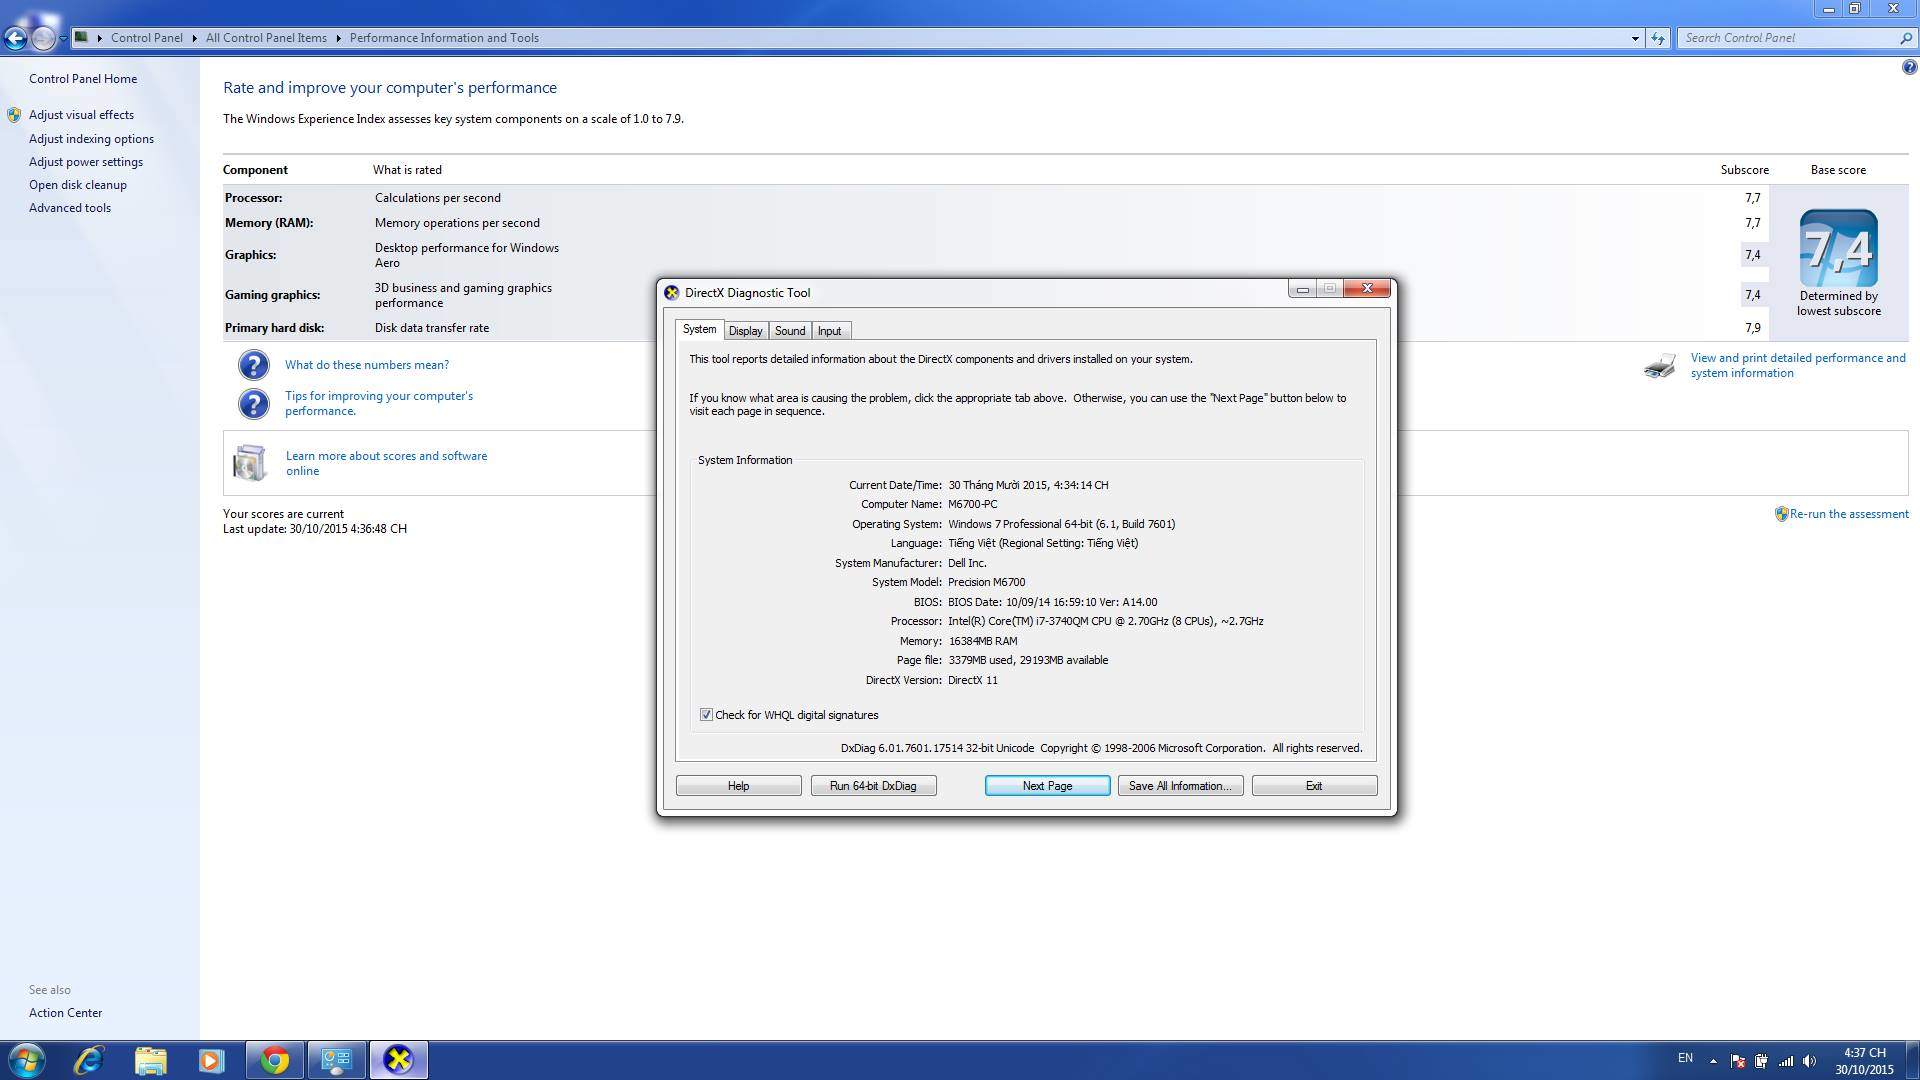Open Action Center flag tray icon
1920x1080 pixels.
pos(1738,1061)
